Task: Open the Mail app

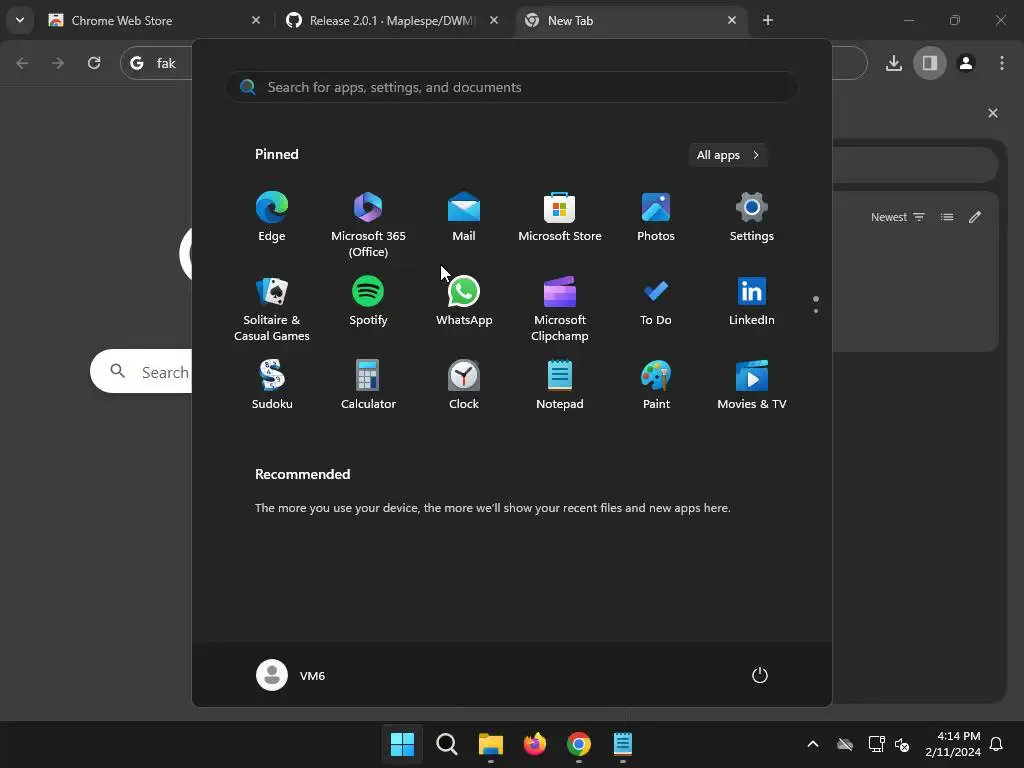Action: (x=464, y=217)
